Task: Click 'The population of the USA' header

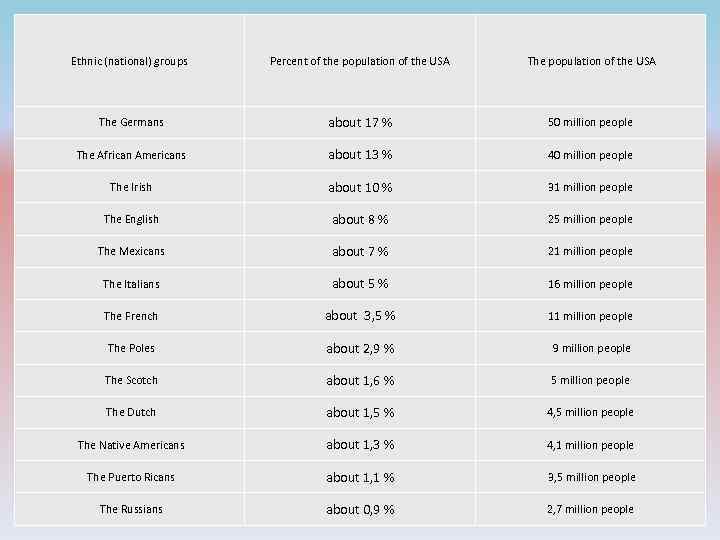Action: [591, 62]
